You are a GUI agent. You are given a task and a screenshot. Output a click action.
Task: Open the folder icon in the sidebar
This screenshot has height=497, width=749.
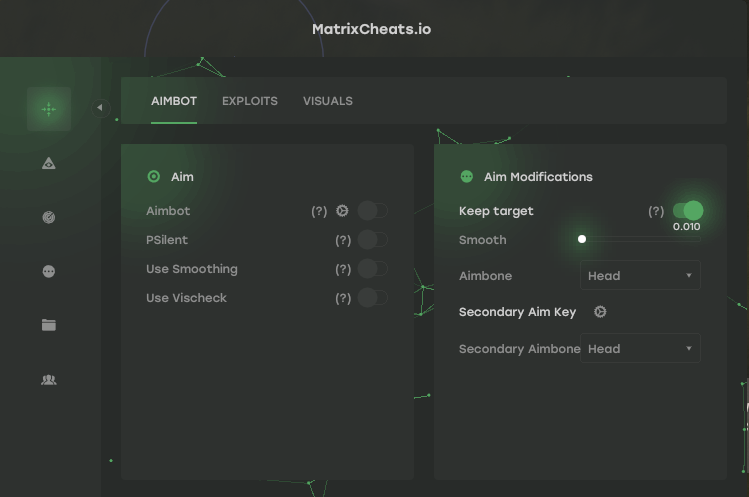[49, 325]
